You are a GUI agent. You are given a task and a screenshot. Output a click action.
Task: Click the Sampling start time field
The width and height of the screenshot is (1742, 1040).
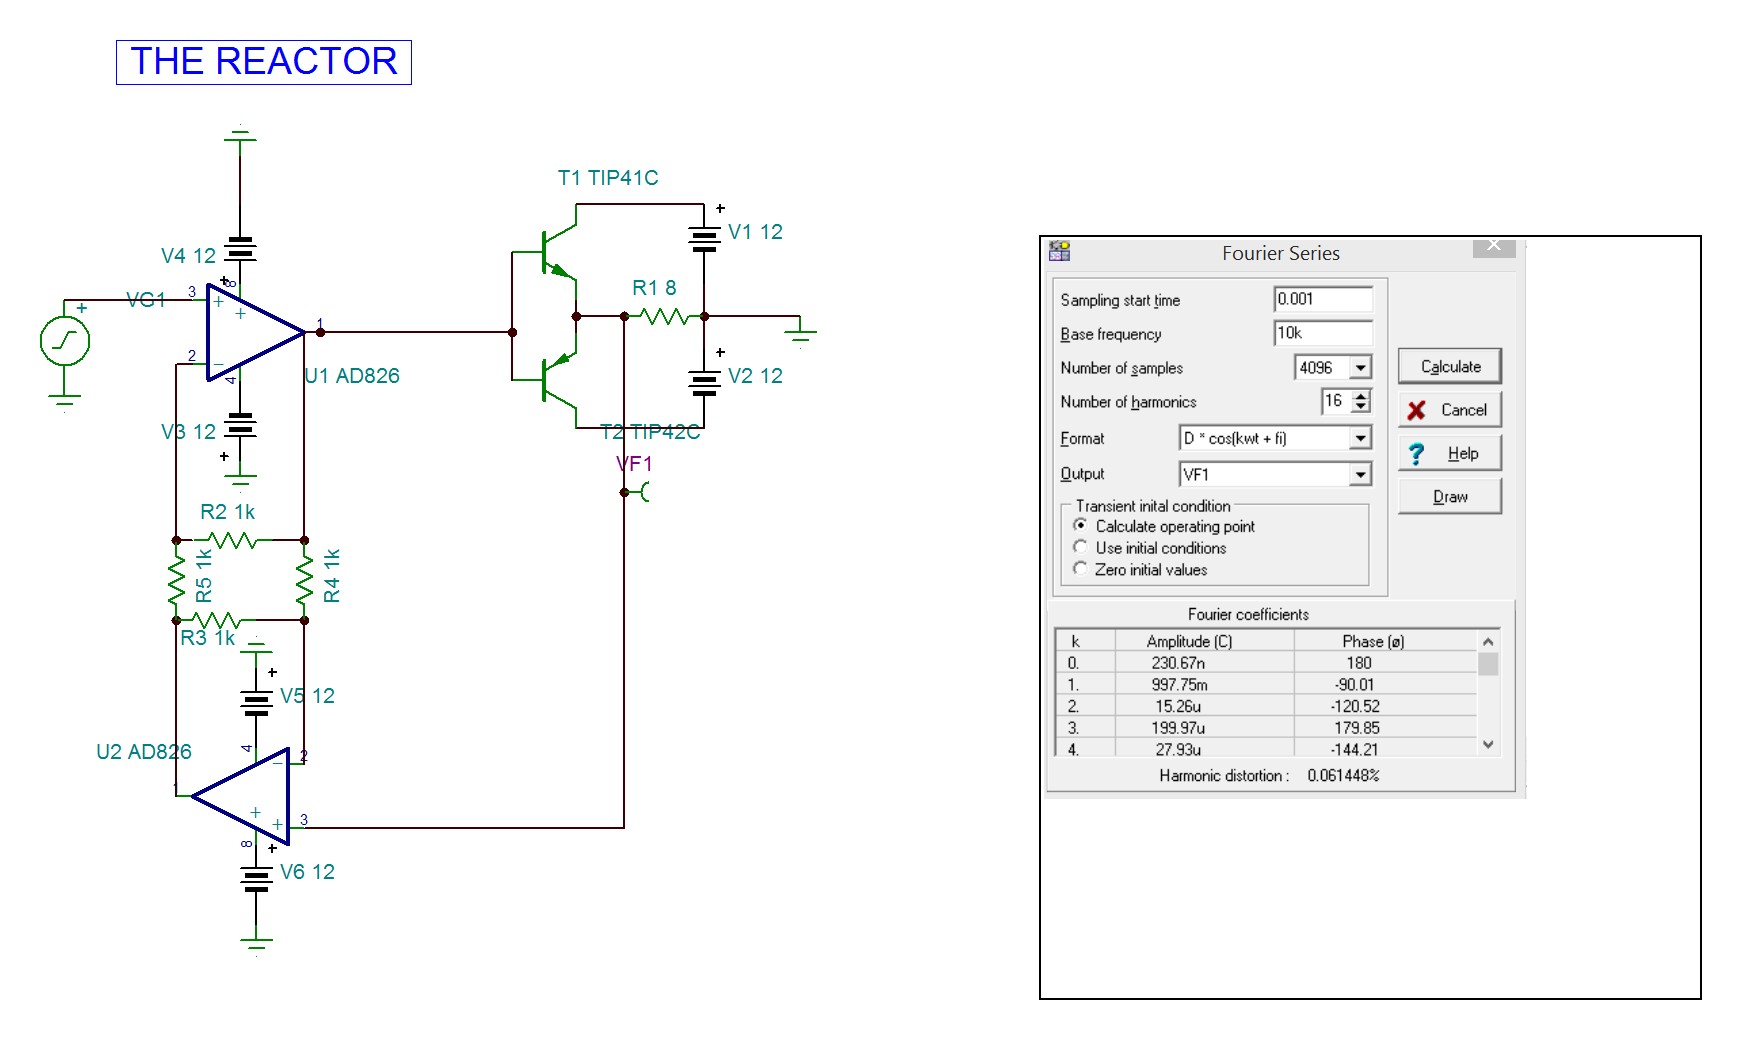(1323, 299)
